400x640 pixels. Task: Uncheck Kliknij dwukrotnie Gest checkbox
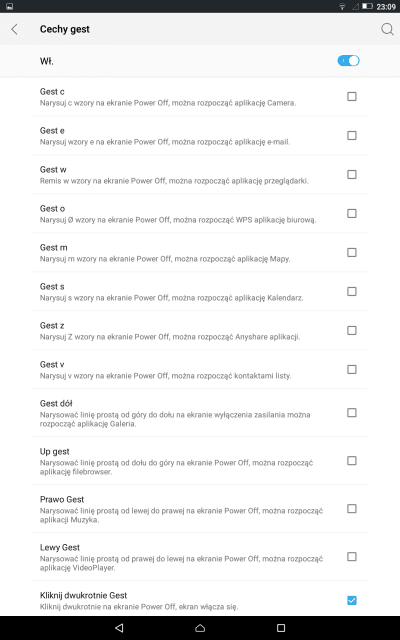(351, 600)
